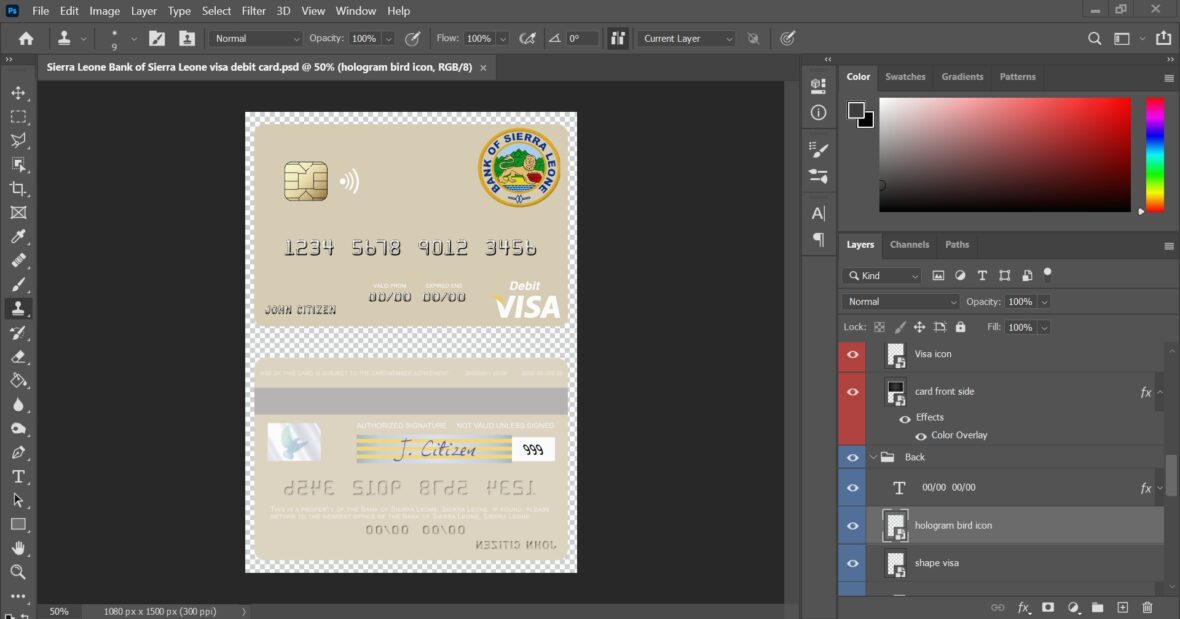Select the hologram bird icon layer thumbnail
Viewport: 1180px width, 619px height.
point(895,524)
